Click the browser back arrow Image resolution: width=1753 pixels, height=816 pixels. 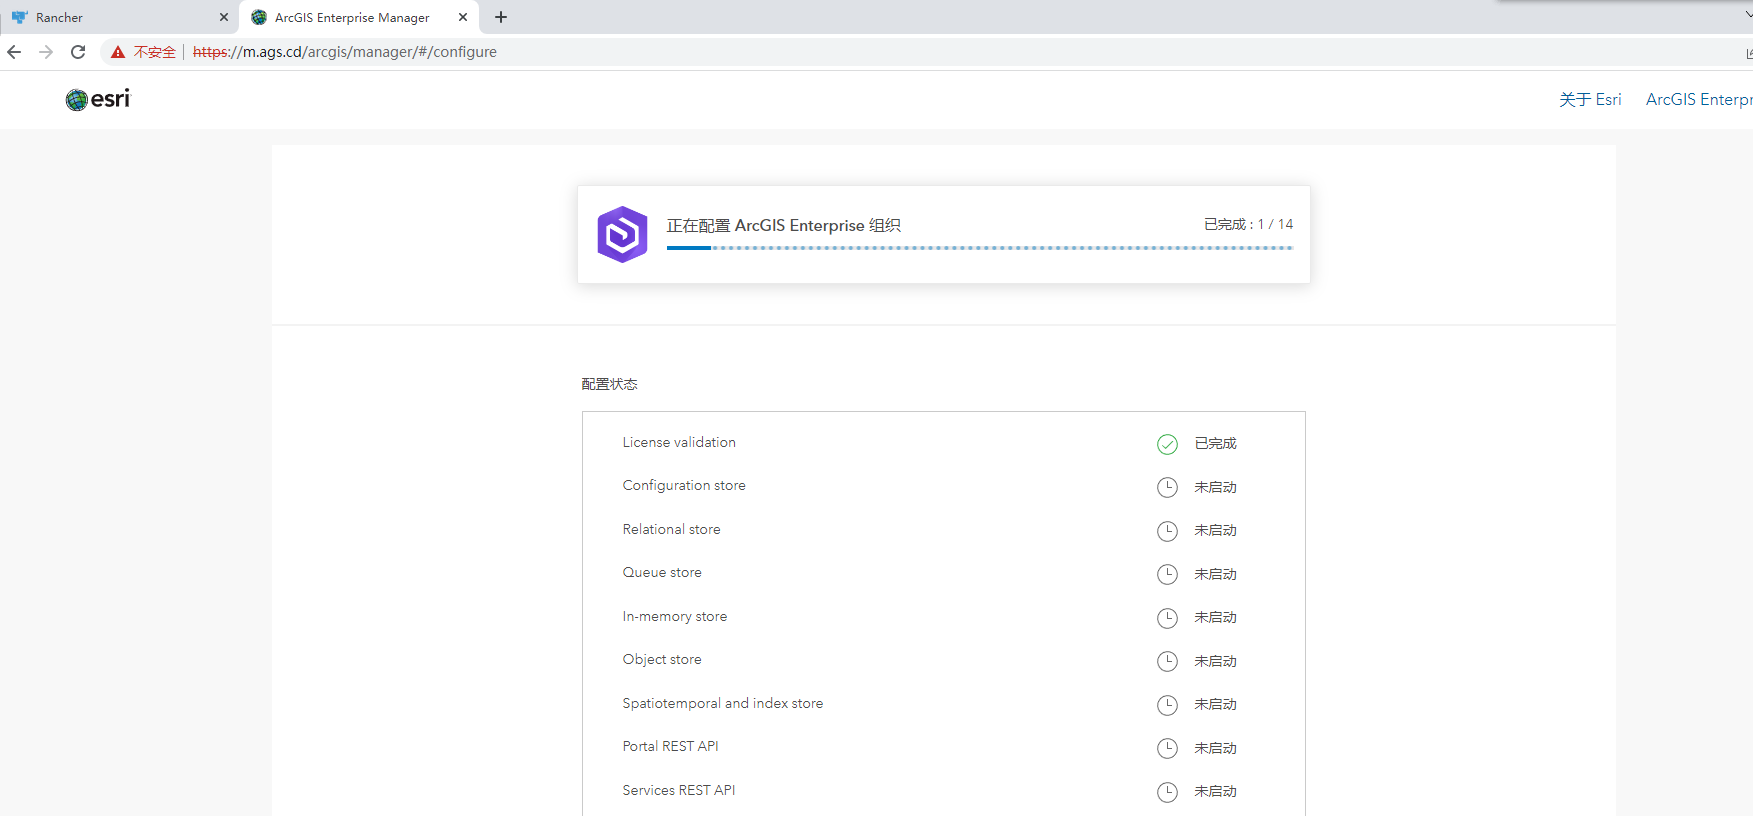[14, 52]
